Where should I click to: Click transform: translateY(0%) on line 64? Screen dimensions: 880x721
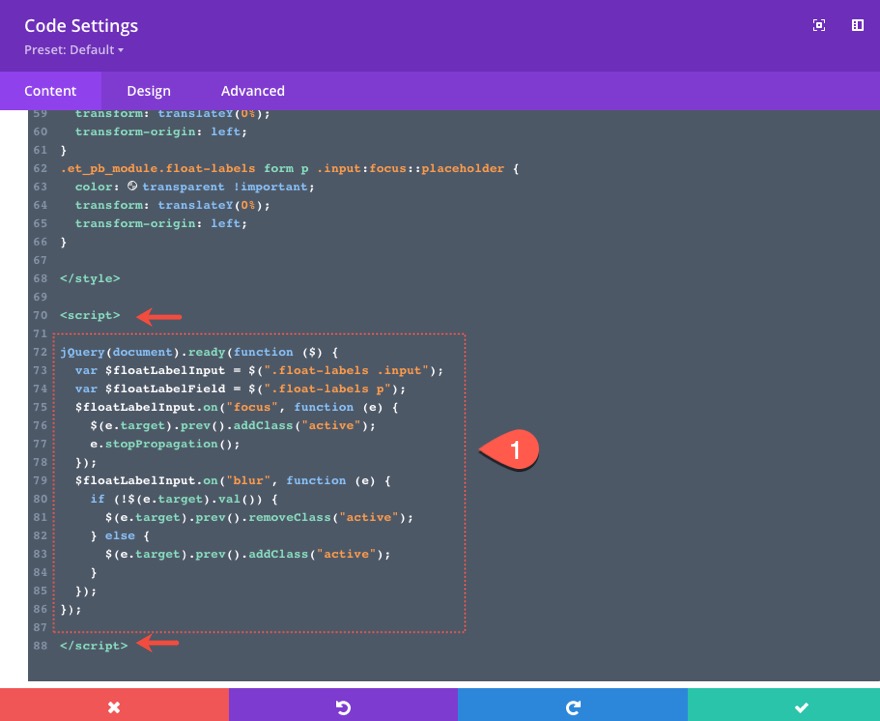[x=172, y=205]
